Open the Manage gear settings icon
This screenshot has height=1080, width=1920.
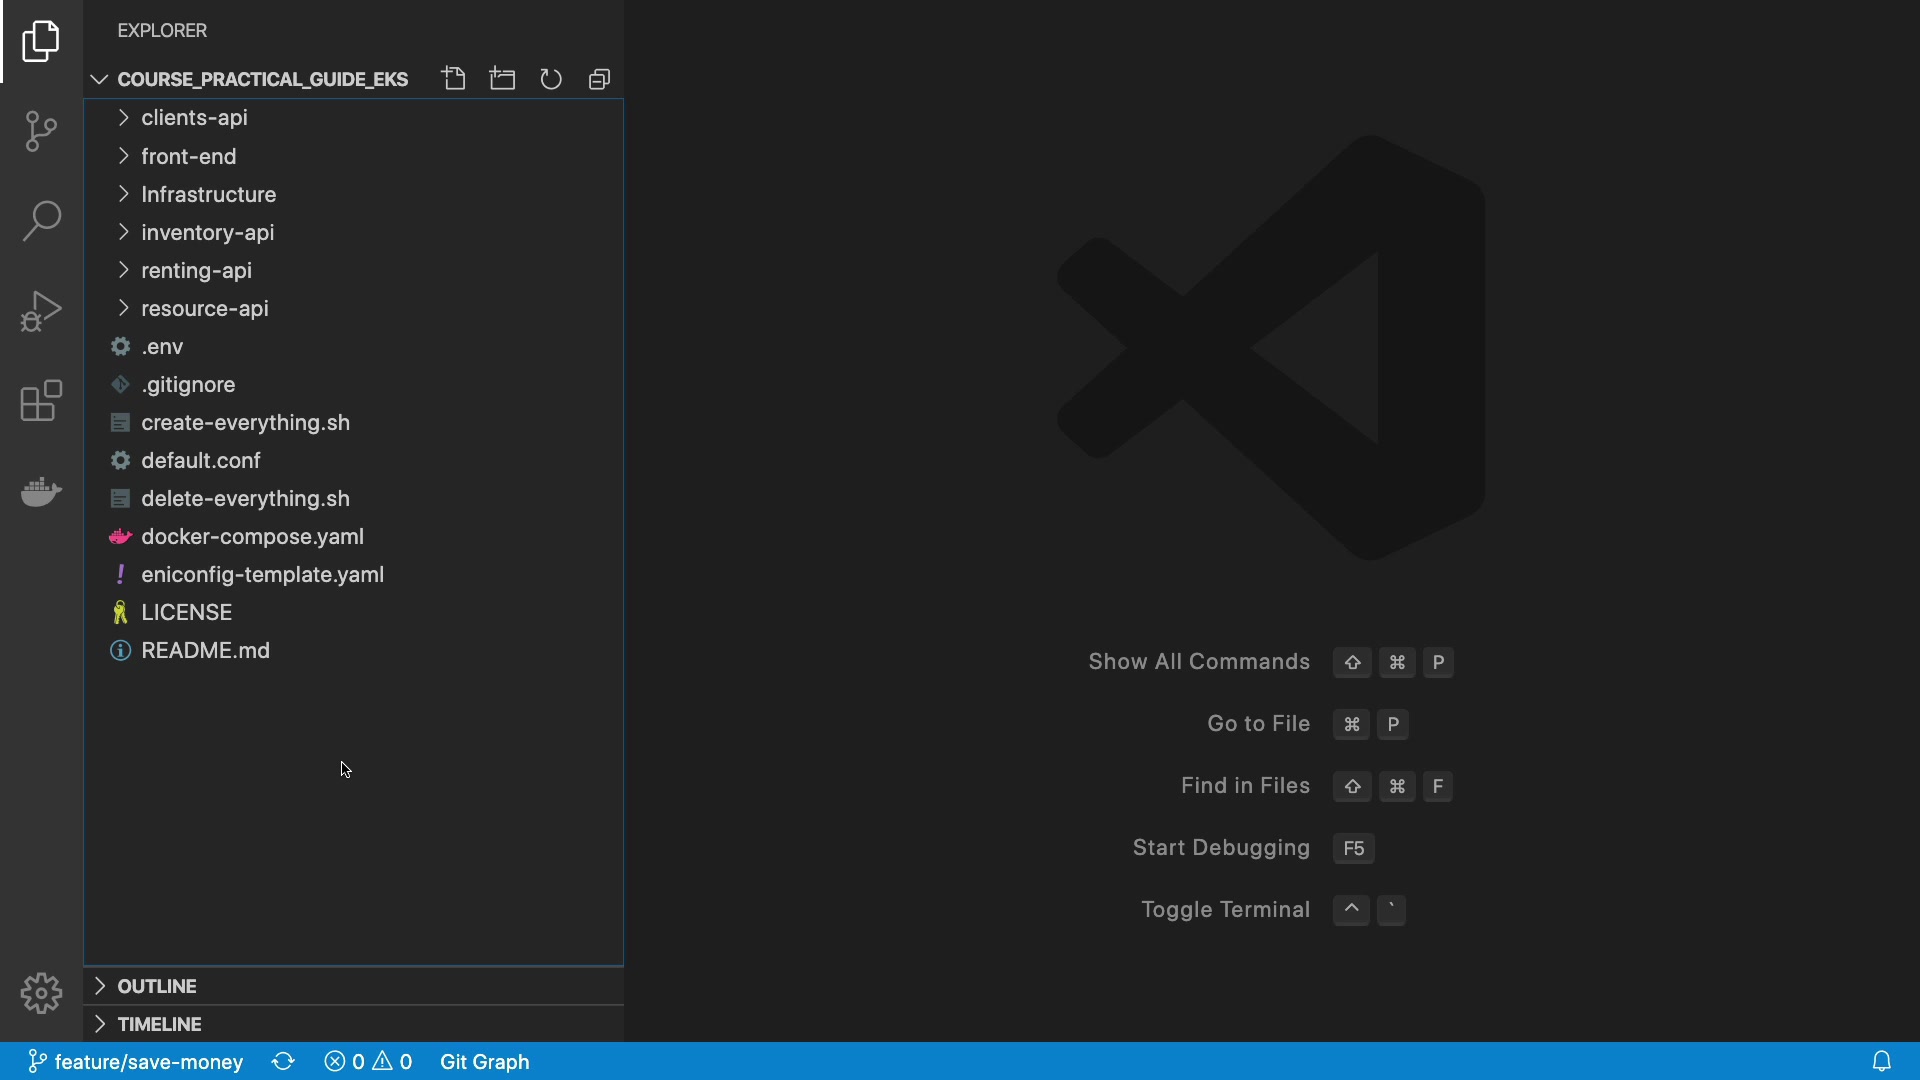click(41, 993)
